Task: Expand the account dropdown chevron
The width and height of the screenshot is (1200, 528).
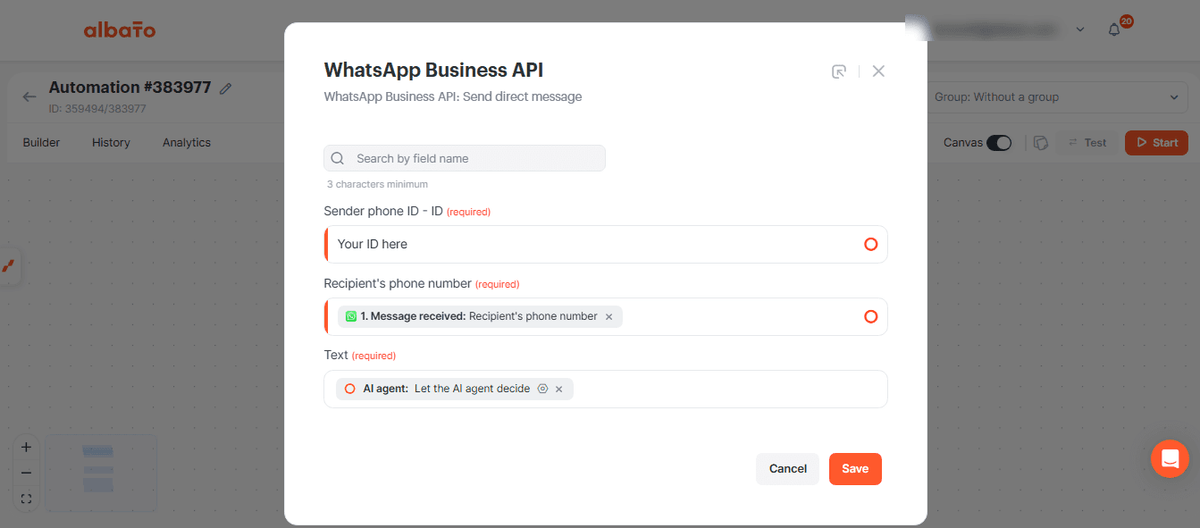Action: [1080, 30]
